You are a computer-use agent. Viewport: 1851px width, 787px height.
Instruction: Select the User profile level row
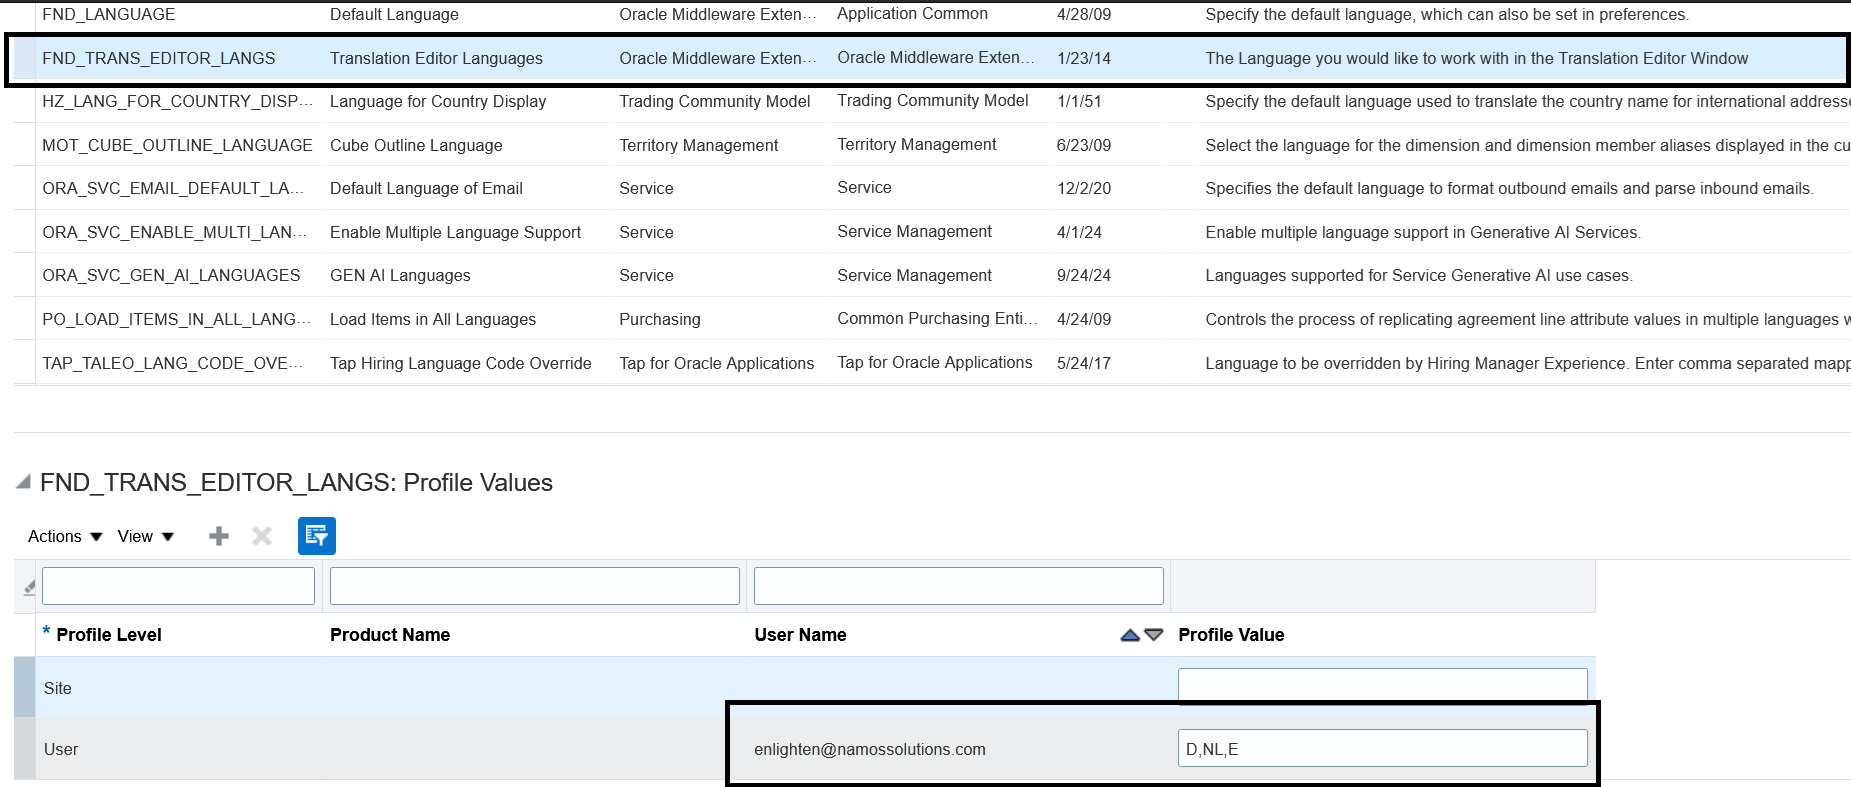[805, 749]
